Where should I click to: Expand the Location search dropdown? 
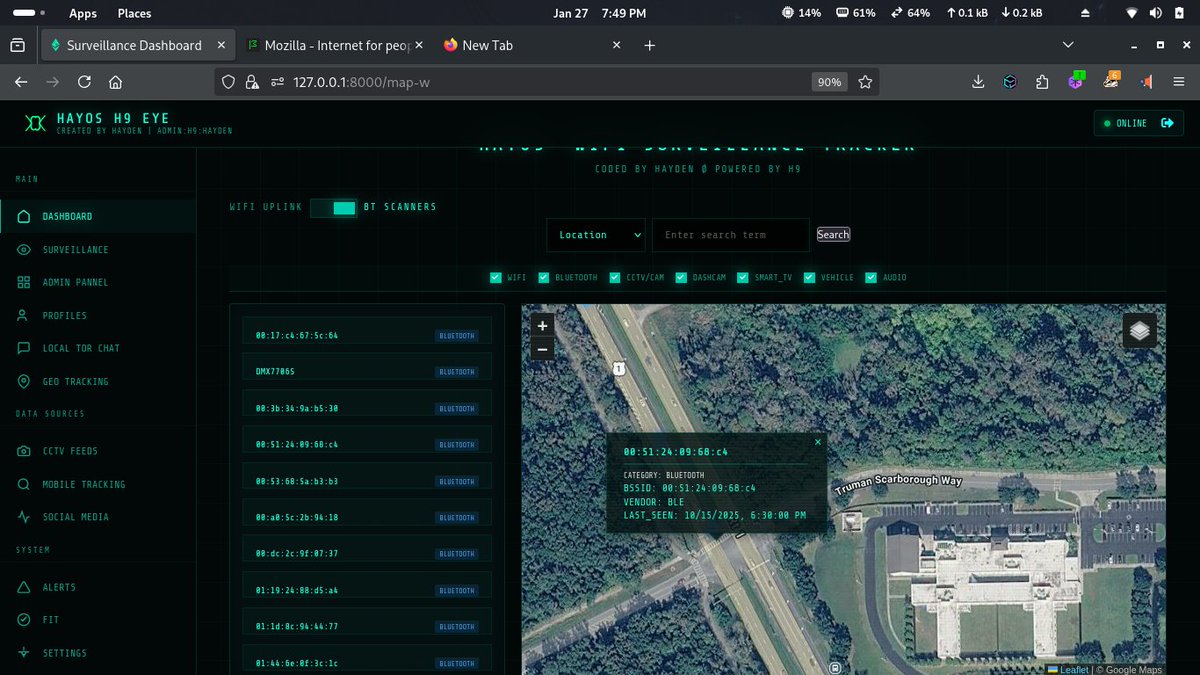pos(596,235)
